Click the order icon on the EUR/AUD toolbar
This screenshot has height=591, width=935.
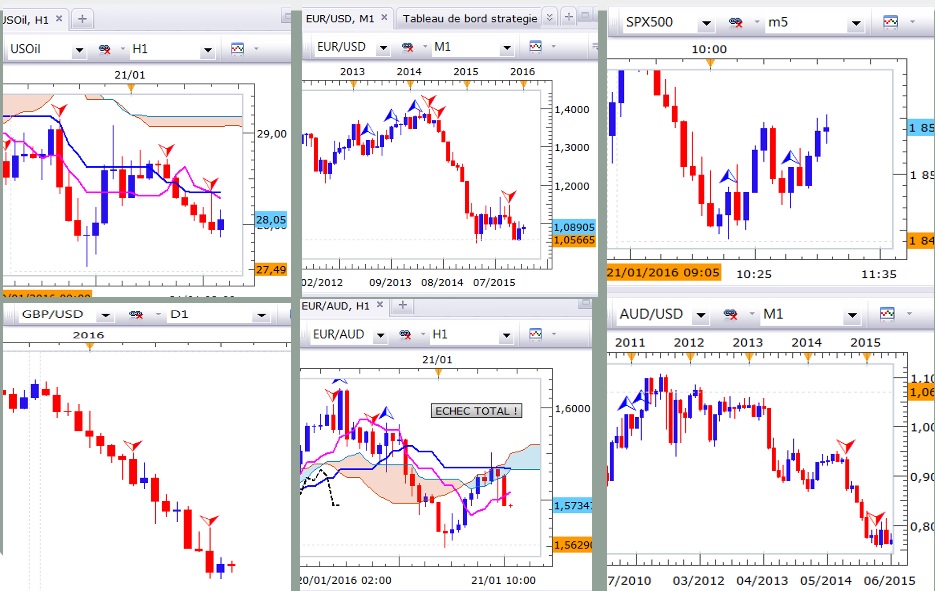(406, 335)
